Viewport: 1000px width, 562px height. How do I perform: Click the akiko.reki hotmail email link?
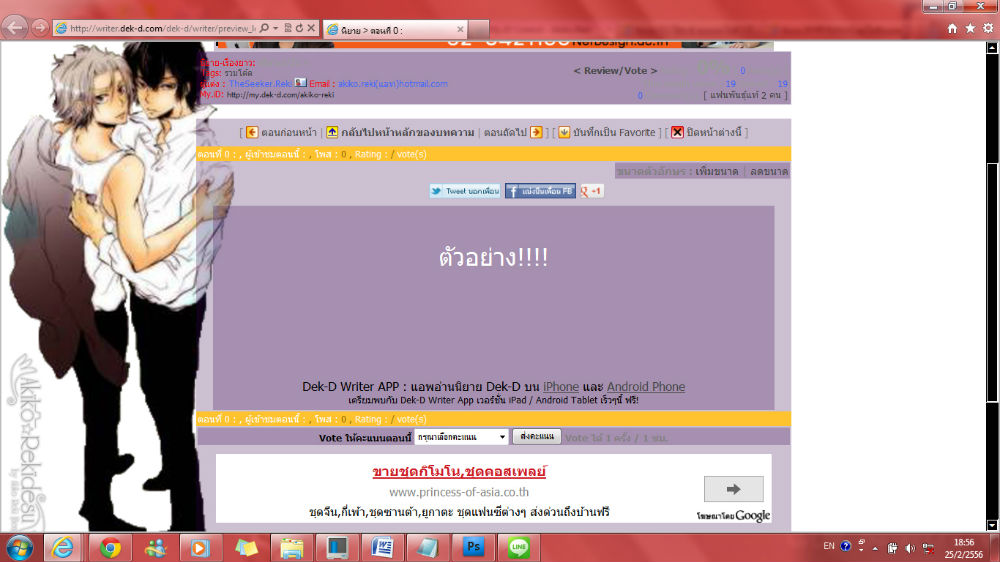tap(393, 84)
